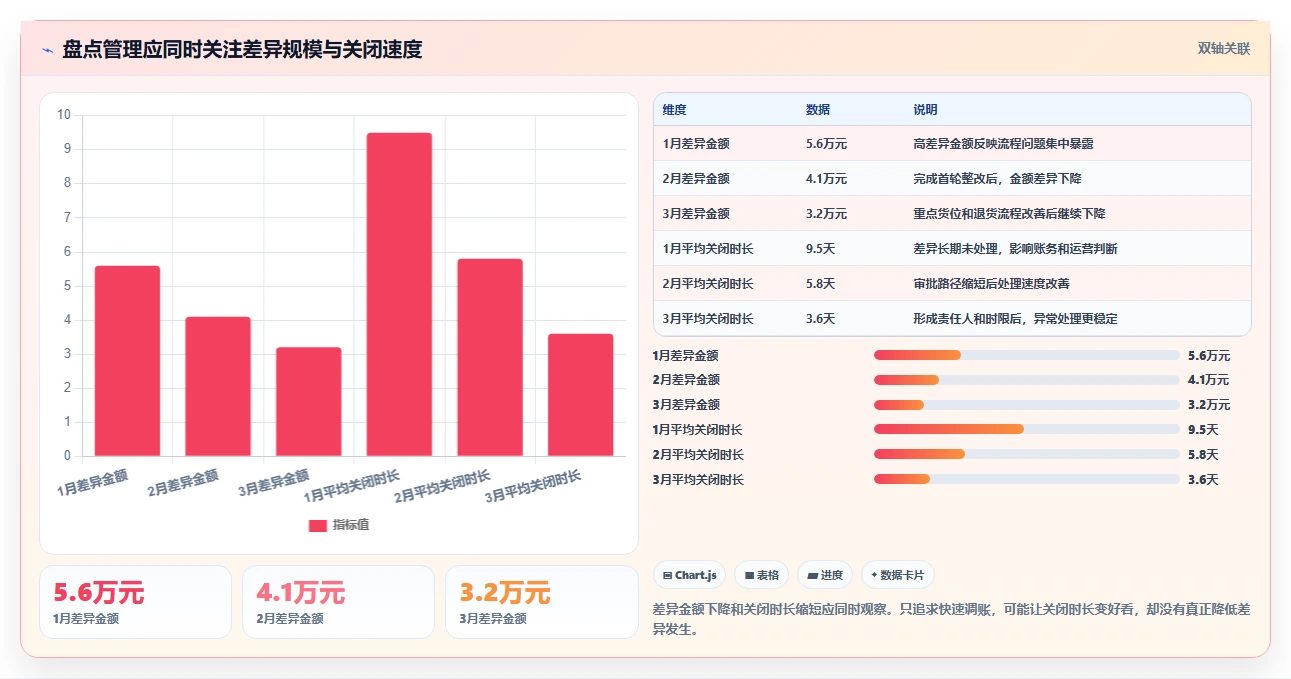Click the y-axis label 10
This screenshot has height=679, width=1291.
tap(64, 115)
